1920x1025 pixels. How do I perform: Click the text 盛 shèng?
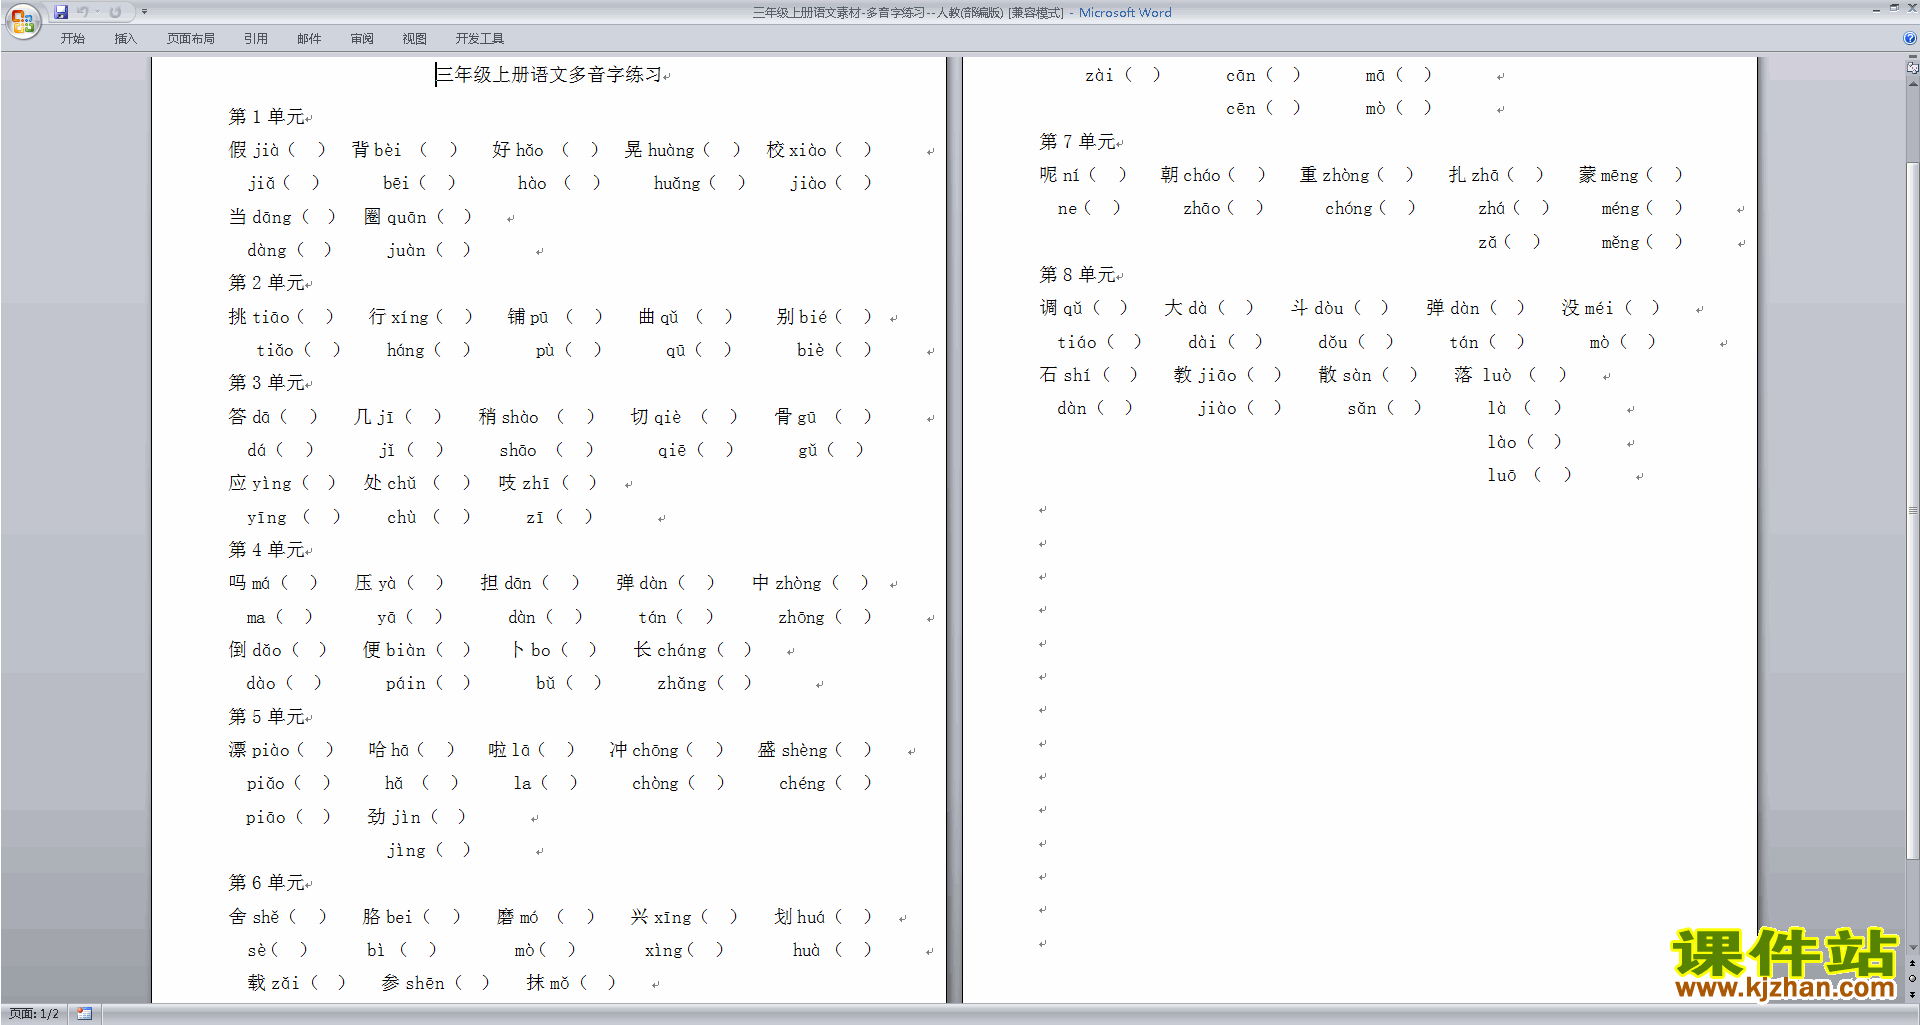[793, 750]
